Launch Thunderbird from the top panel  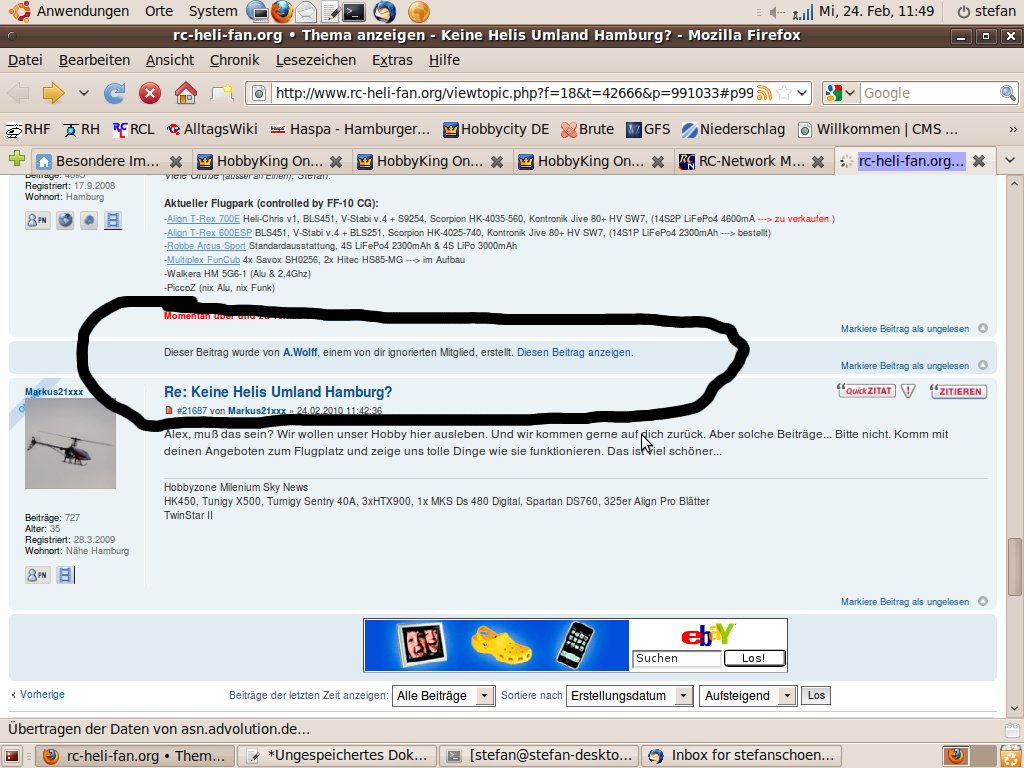pos(385,12)
